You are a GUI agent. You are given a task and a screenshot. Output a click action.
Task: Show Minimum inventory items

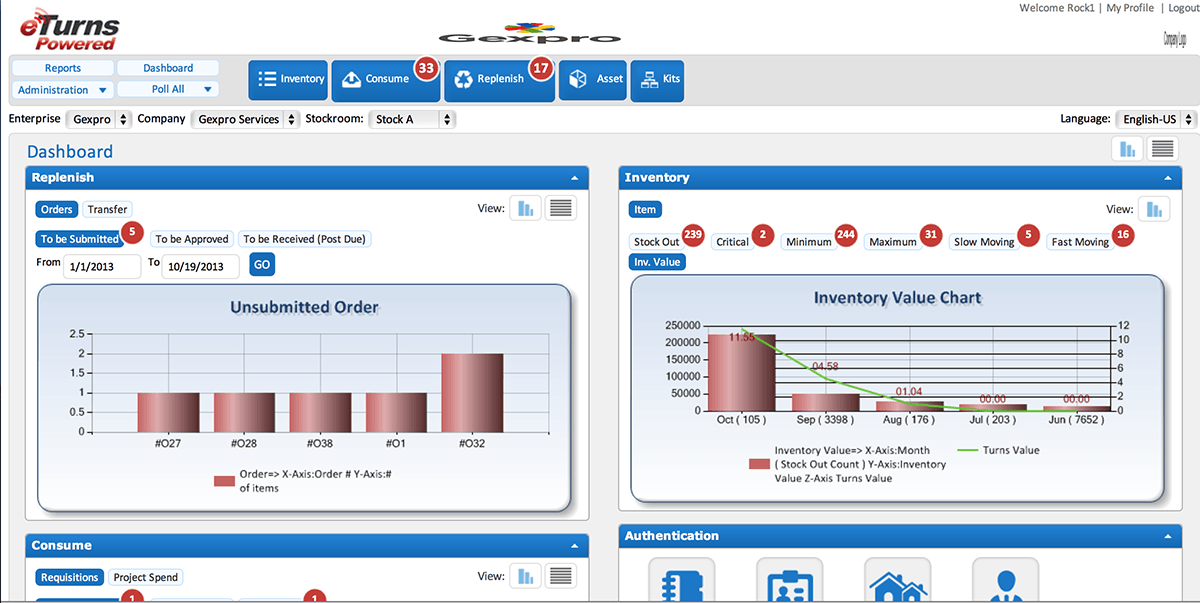[x=808, y=242]
